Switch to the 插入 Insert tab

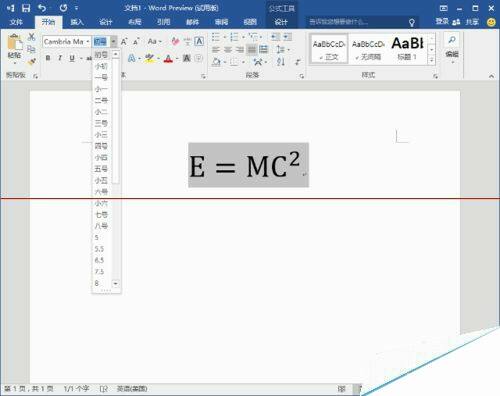click(x=77, y=22)
